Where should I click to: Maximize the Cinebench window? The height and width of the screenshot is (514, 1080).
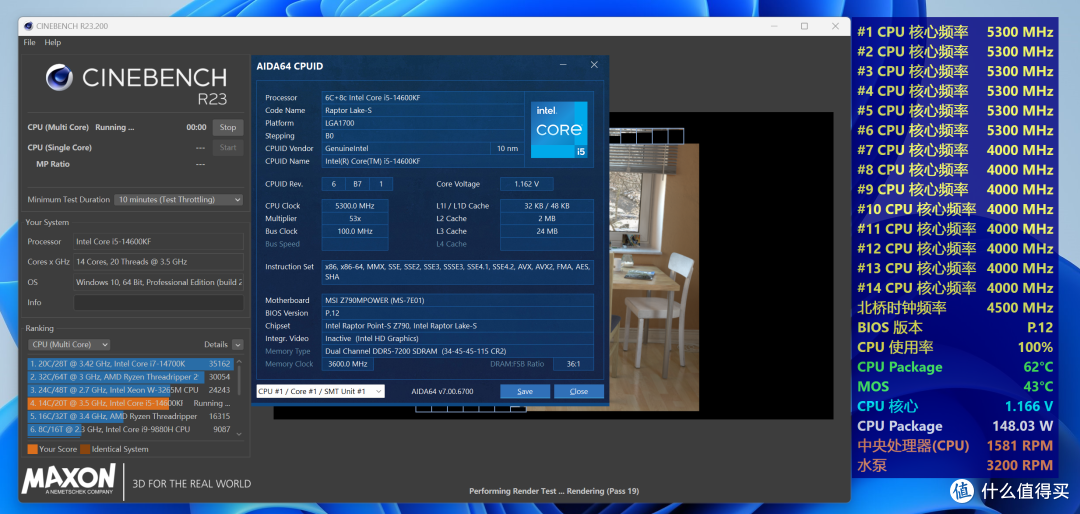[804, 26]
